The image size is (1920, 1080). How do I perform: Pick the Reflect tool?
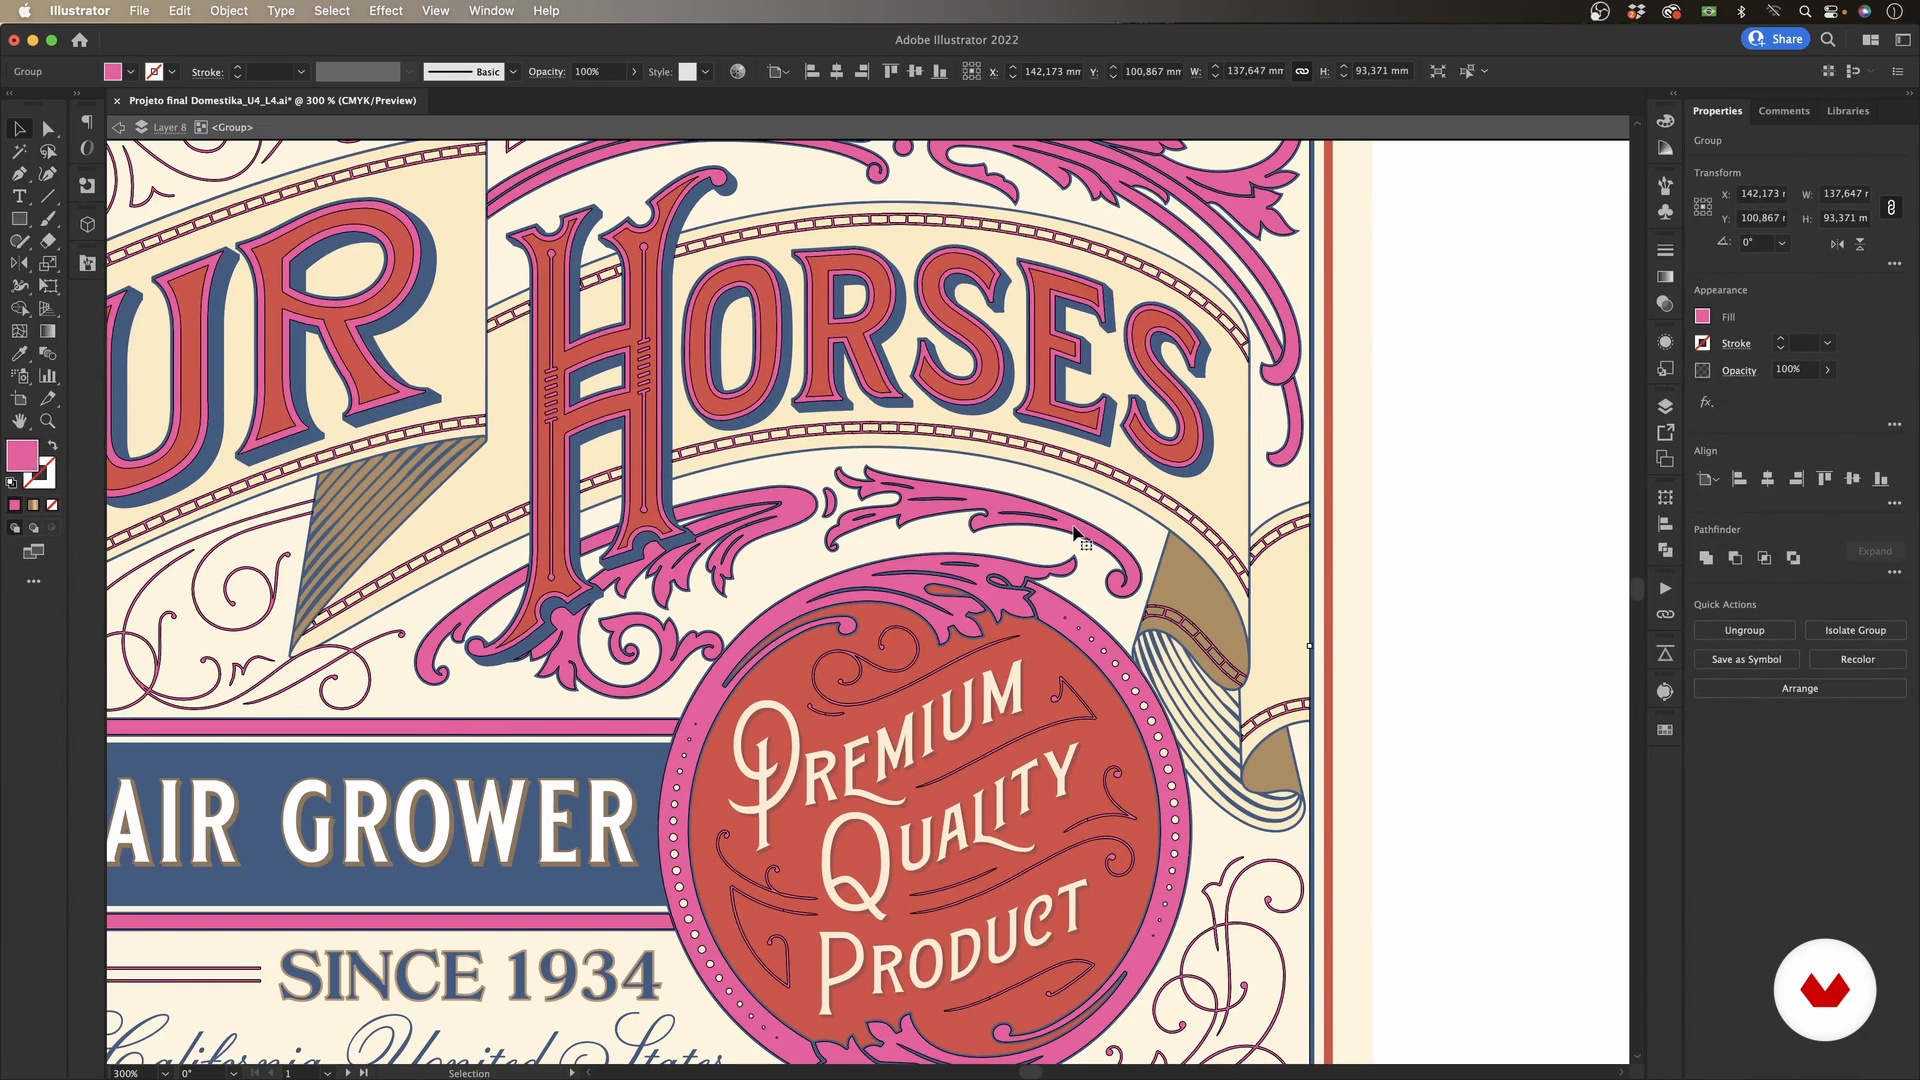coord(19,264)
